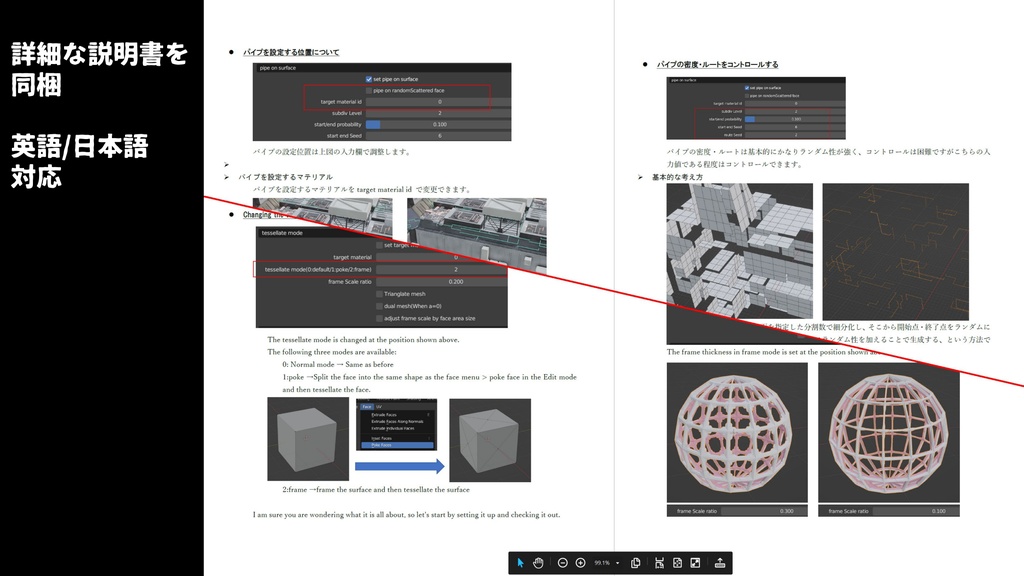Click the tessellate mode value 2 field

pos(441,270)
